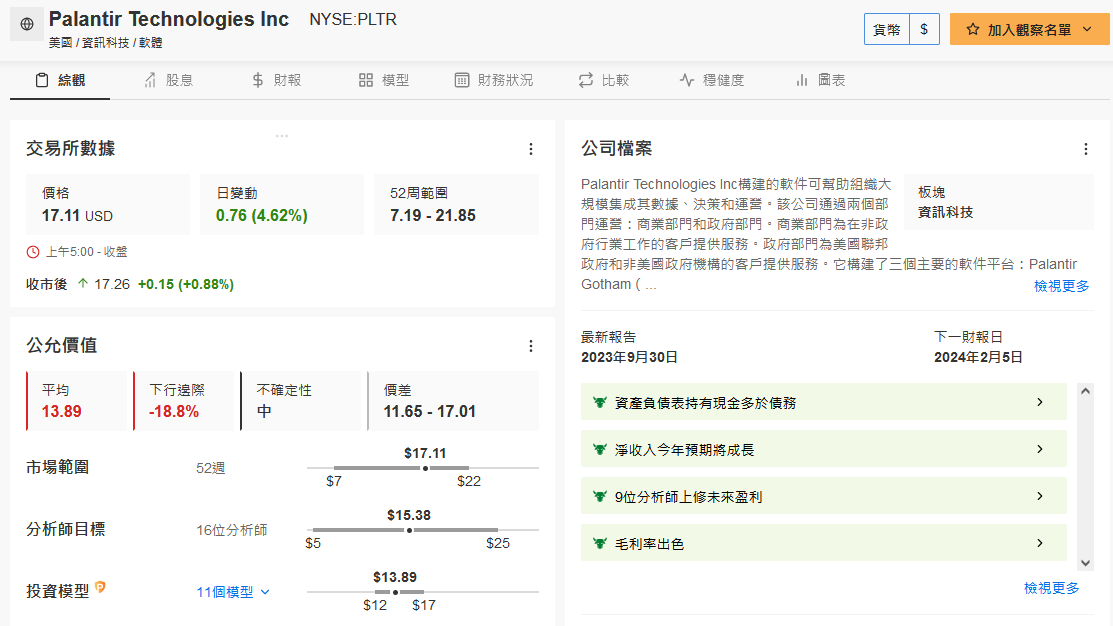
Task: Open the 公司檔案 three-dot menu
Action: click(x=1085, y=149)
